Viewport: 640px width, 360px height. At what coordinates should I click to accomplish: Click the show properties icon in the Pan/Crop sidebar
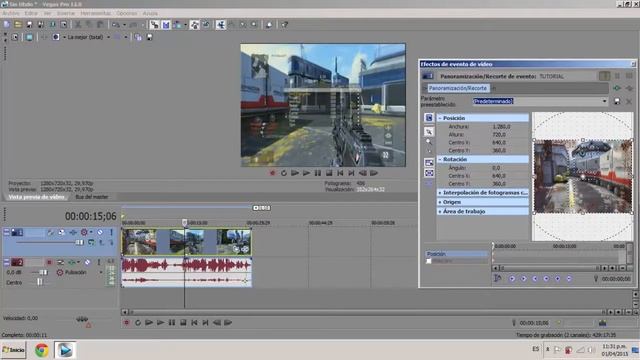[429, 118]
